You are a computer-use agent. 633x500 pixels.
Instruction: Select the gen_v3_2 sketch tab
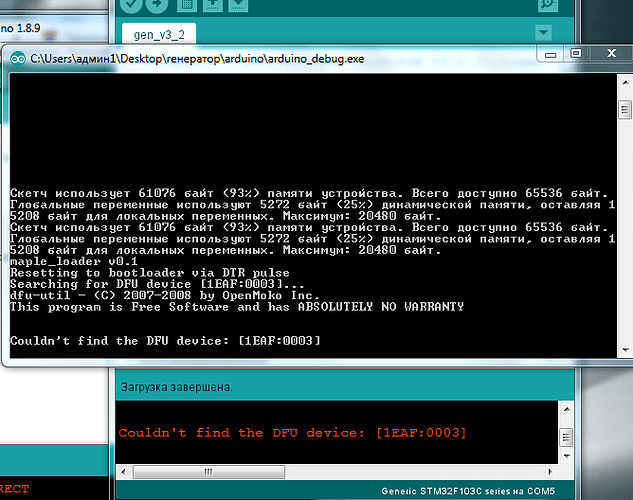pos(159,34)
